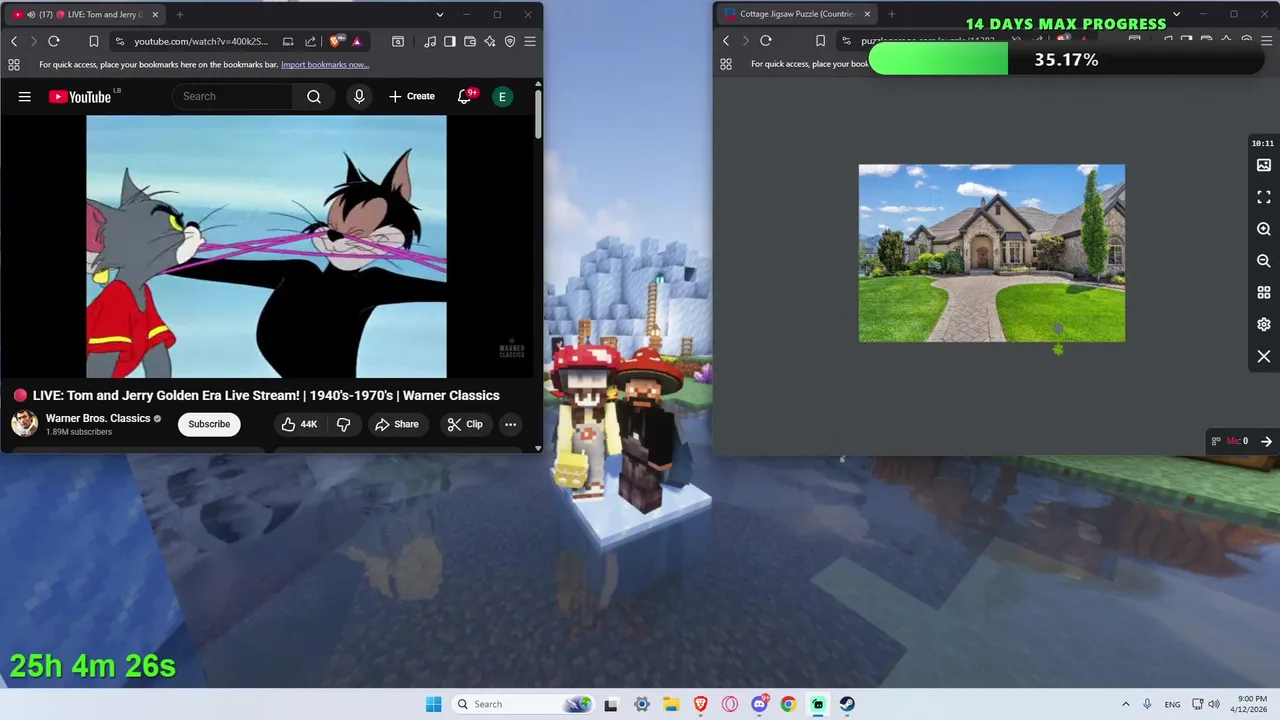Click the YouTube search magnifier button
The image size is (1280, 720).
point(314,96)
